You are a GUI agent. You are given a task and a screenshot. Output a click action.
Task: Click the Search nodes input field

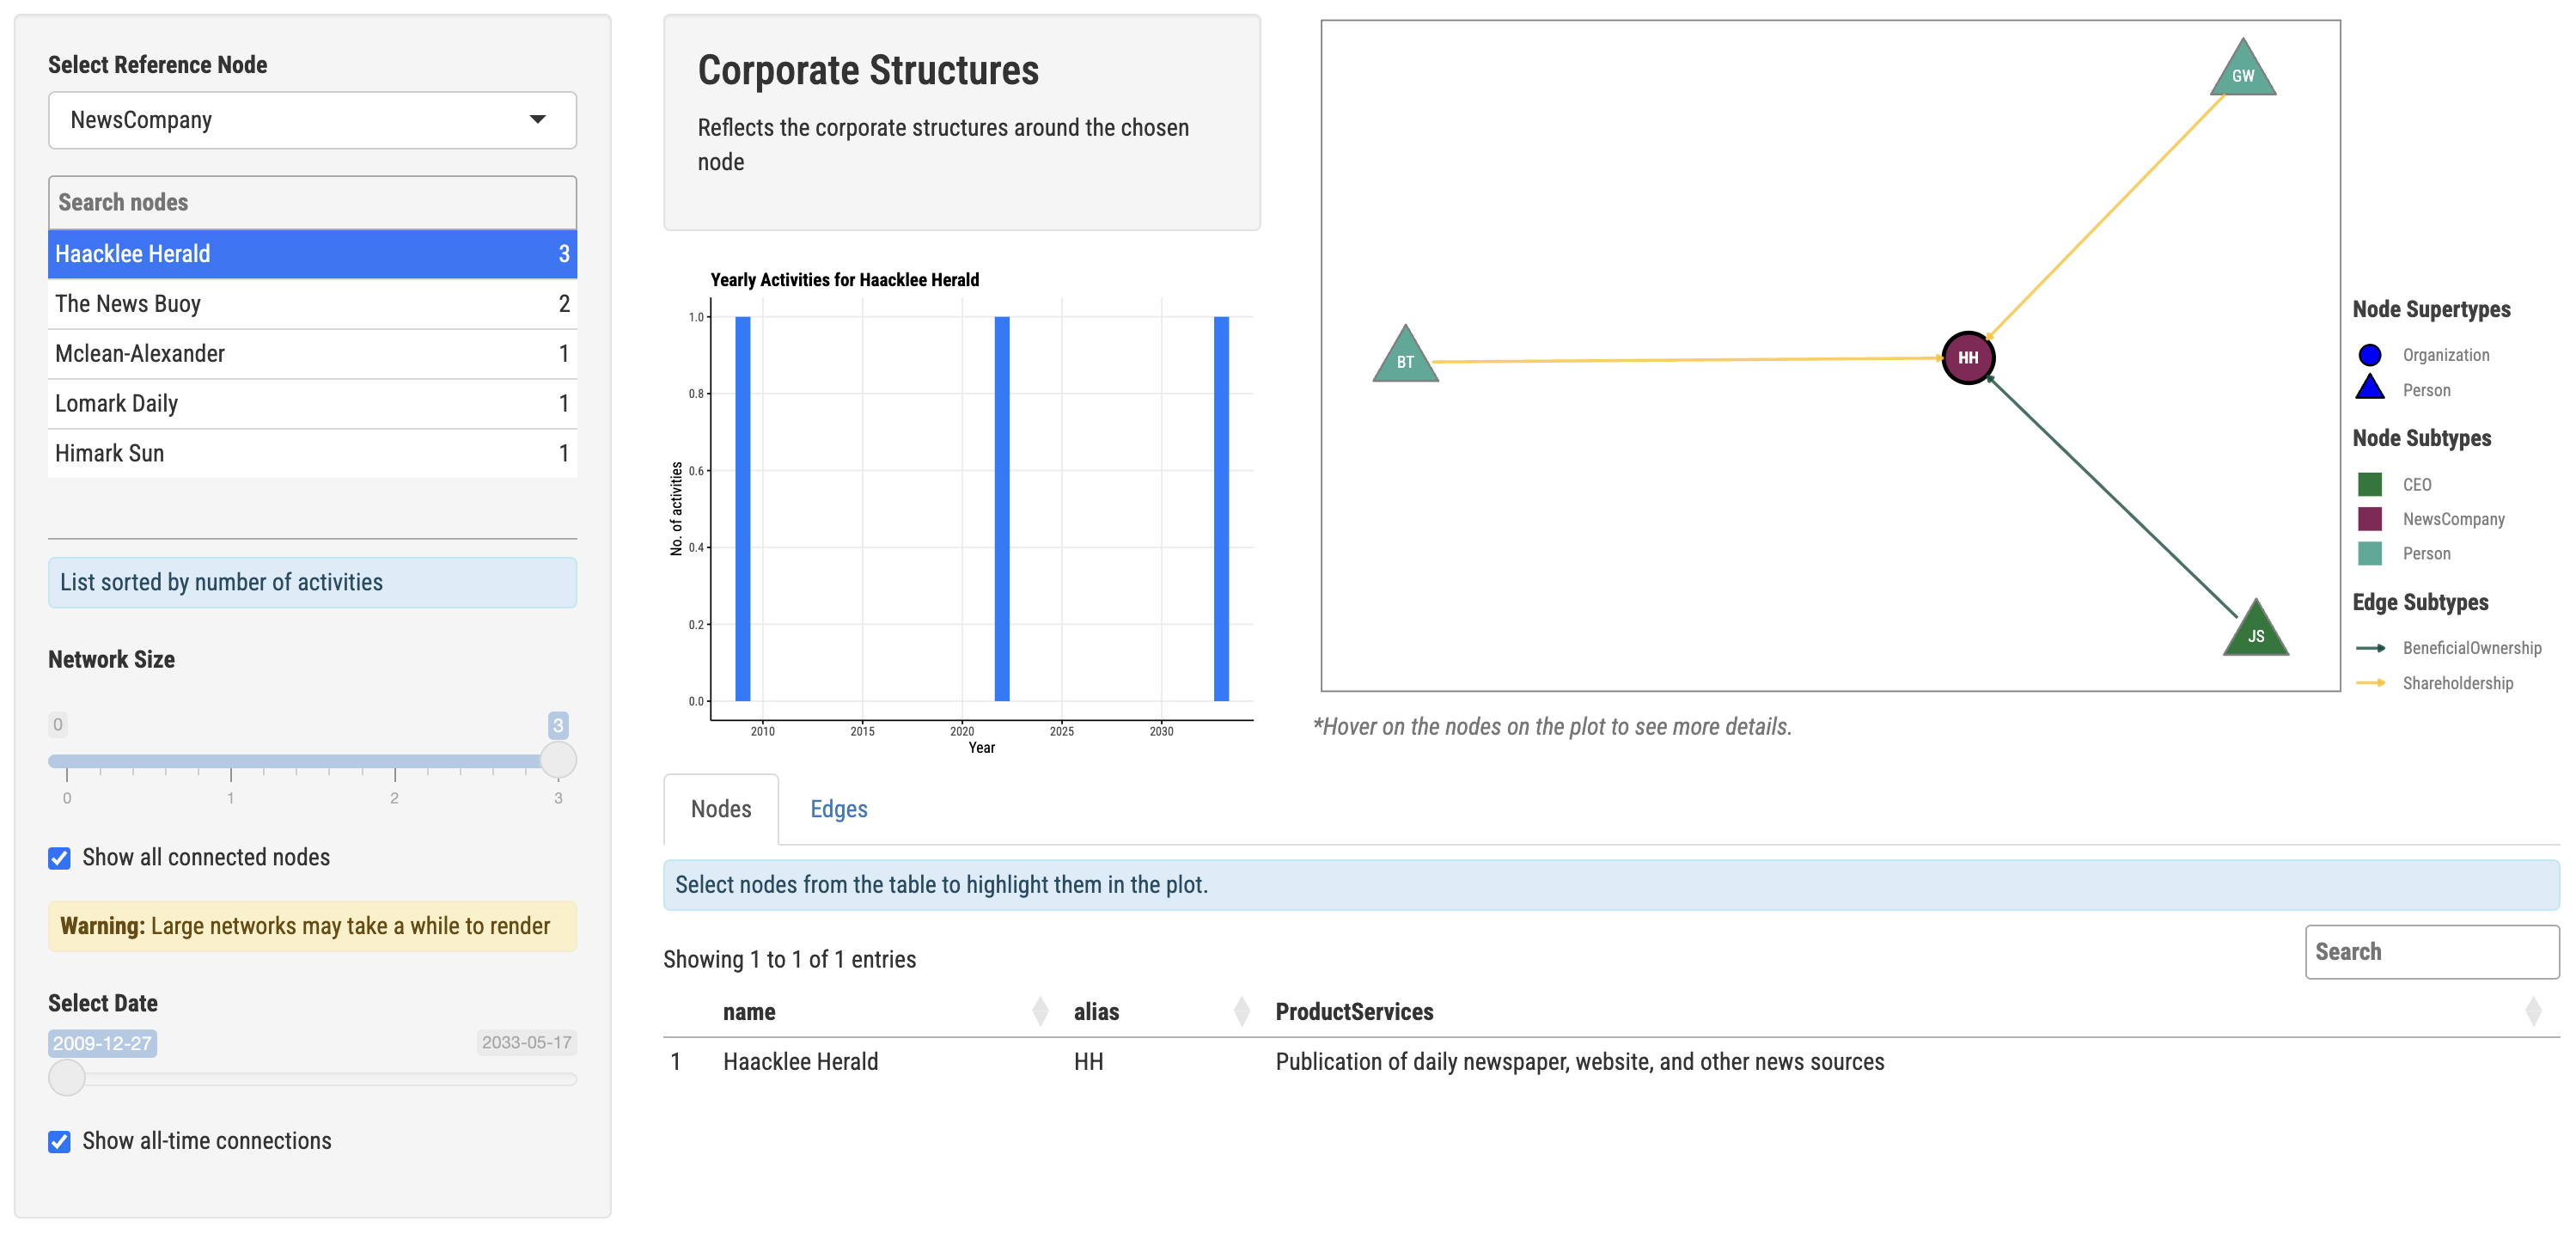click(312, 202)
